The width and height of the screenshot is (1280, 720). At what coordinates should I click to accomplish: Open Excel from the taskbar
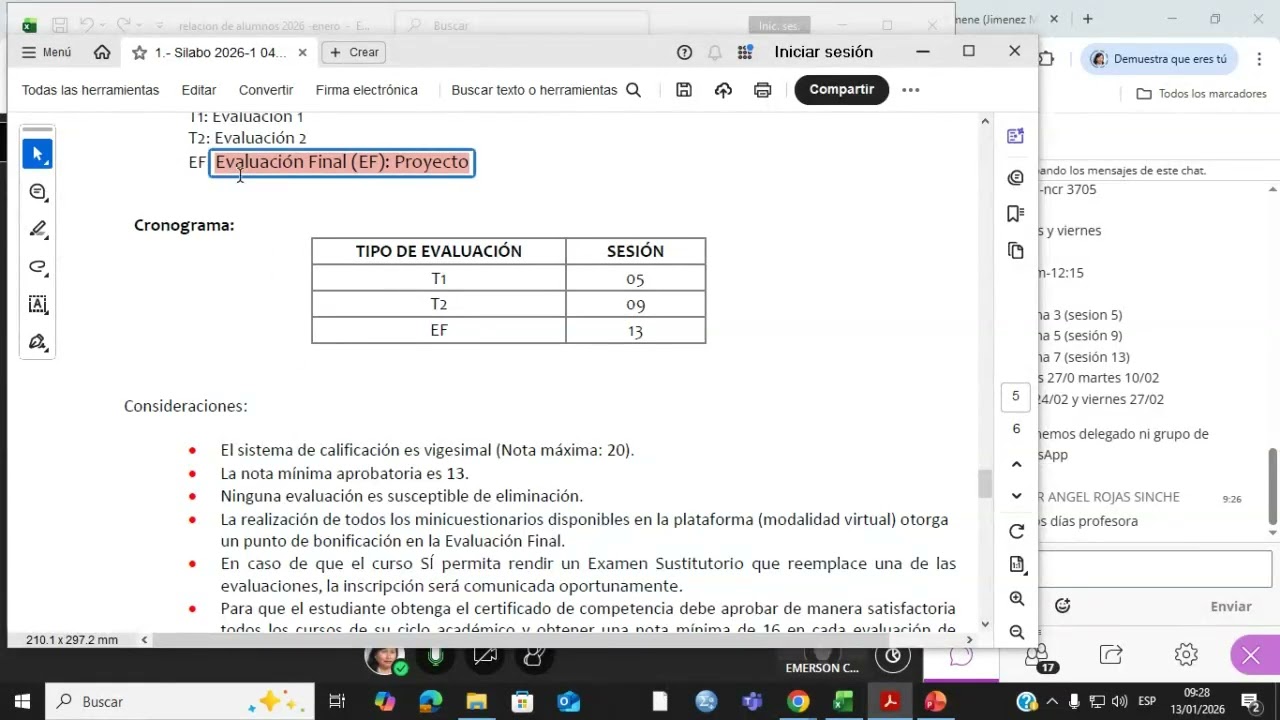(x=844, y=702)
